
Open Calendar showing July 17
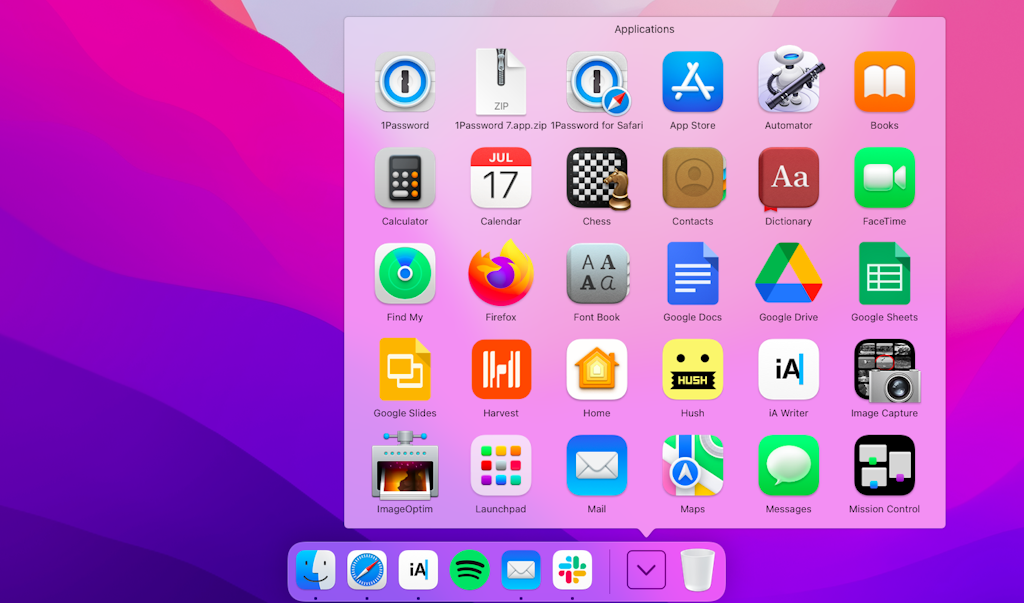pos(500,180)
